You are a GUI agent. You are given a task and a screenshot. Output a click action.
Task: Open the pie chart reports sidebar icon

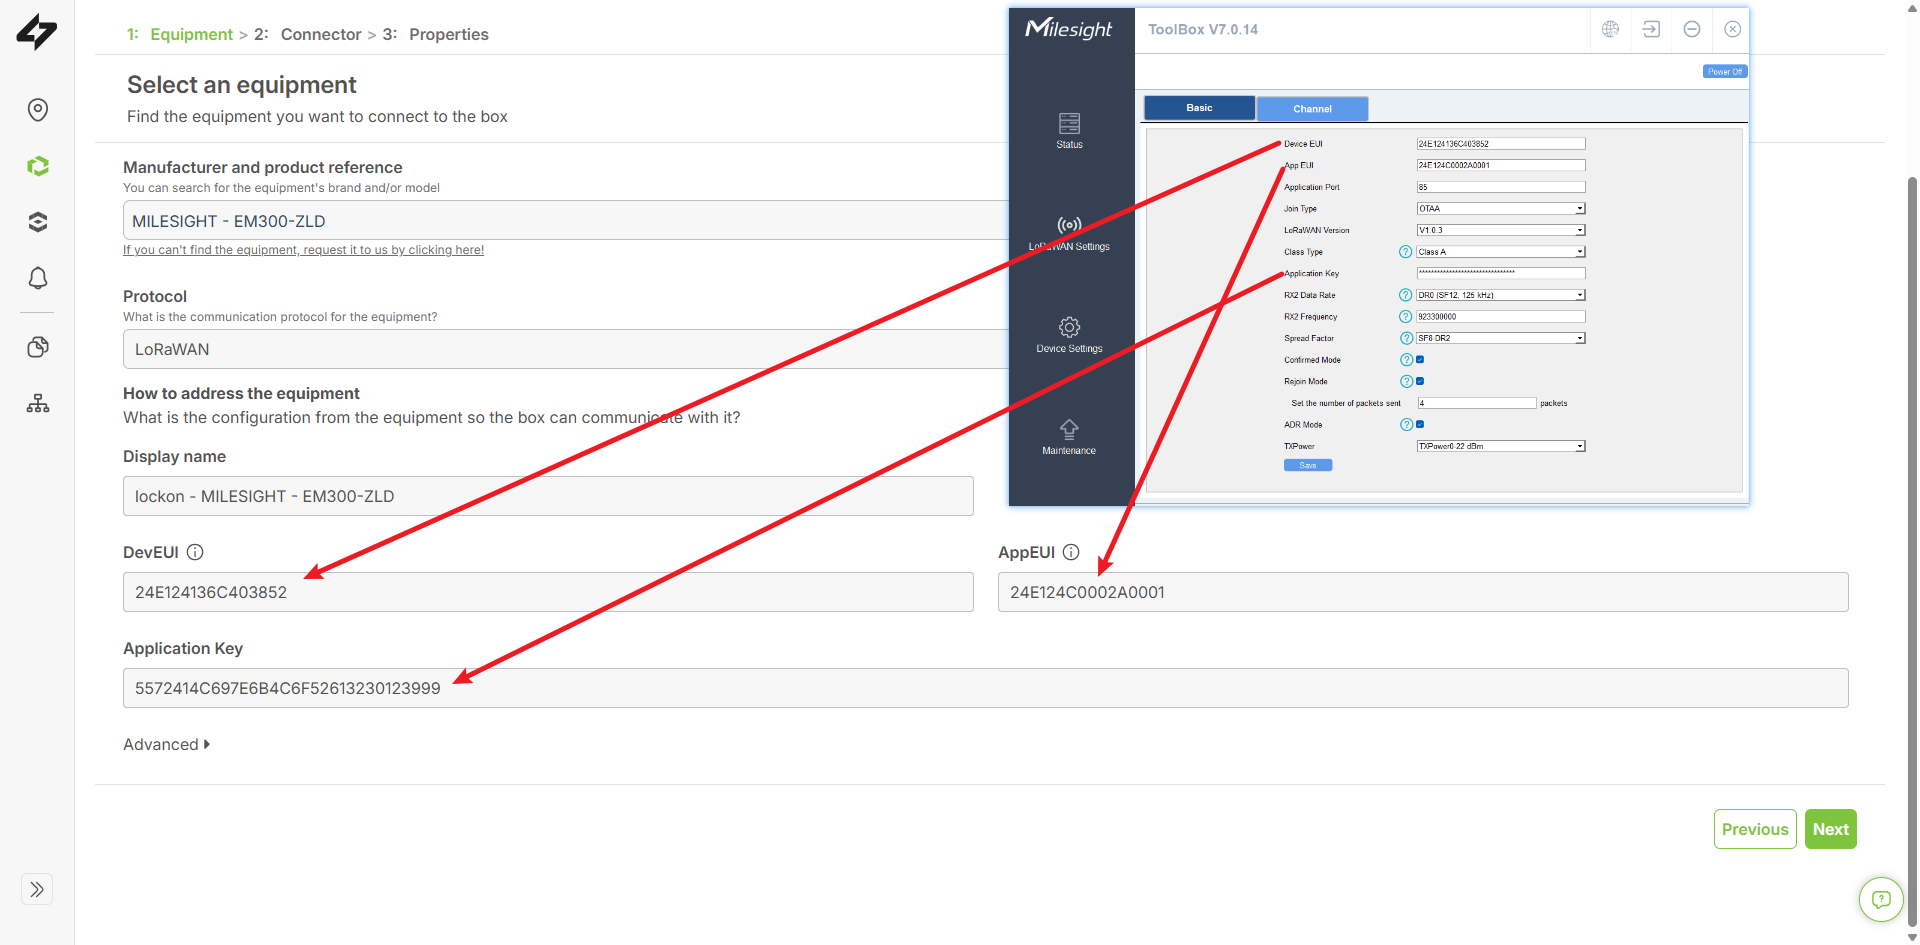coord(38,347)
